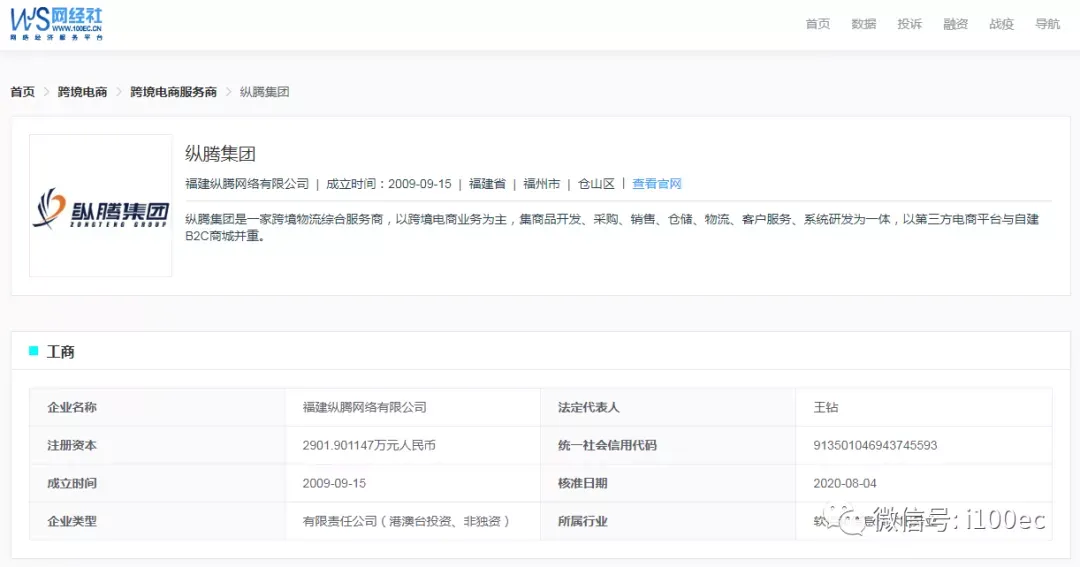Open the 数据 navigation menu item
The height and width of the screenshot is (567, 1080).
coord(864,24)
